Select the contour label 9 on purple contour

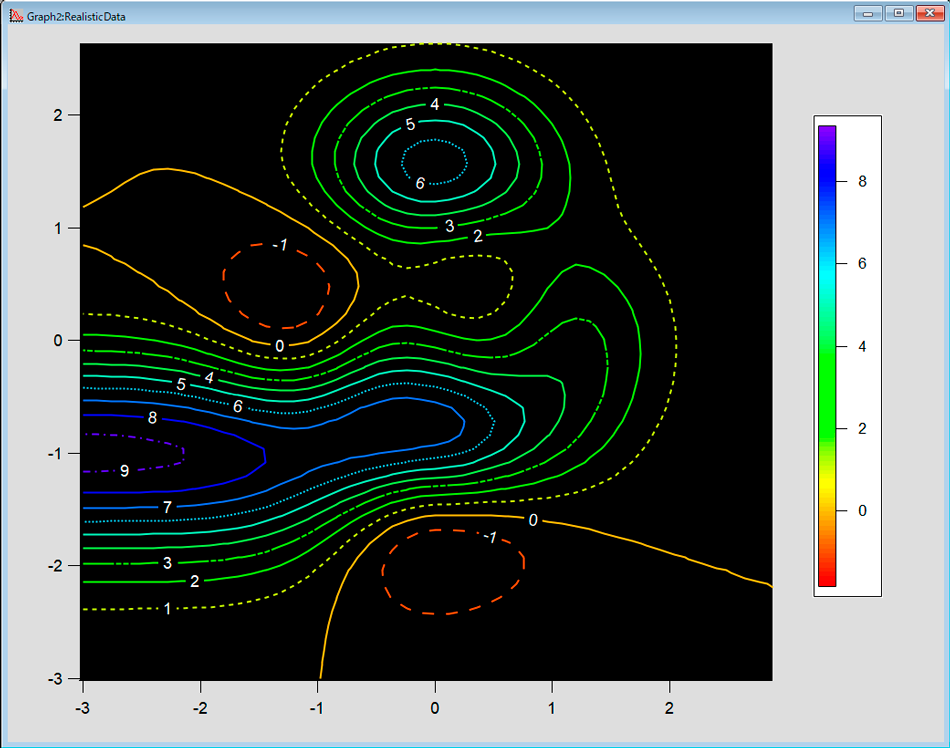click(124, 471)
